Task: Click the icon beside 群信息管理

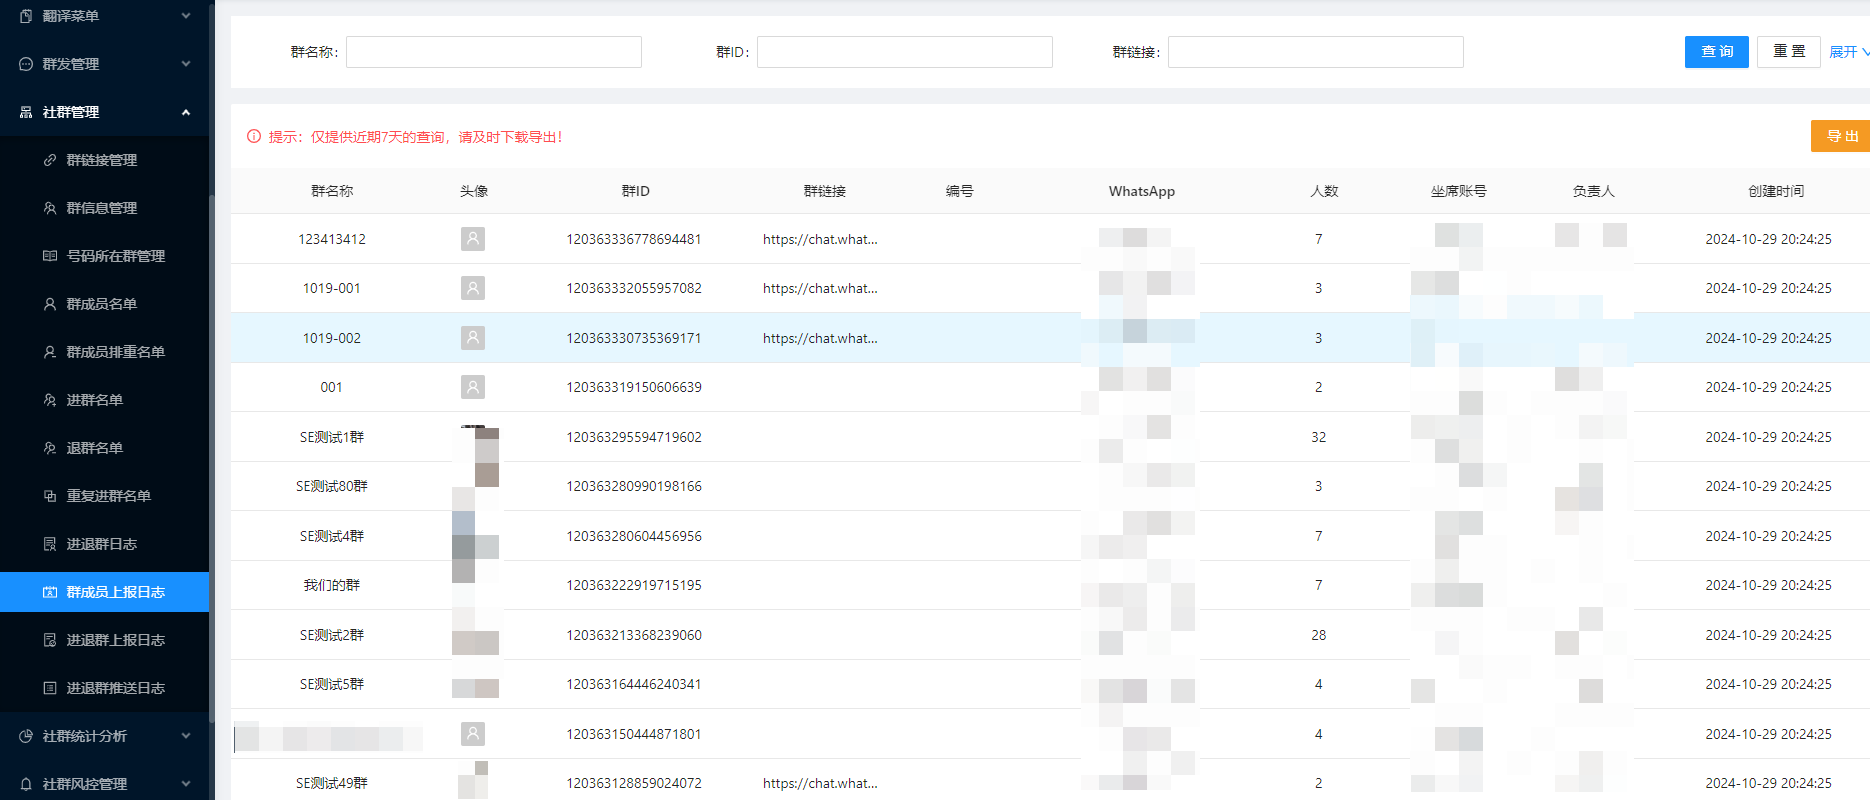Action: [50, 208]
